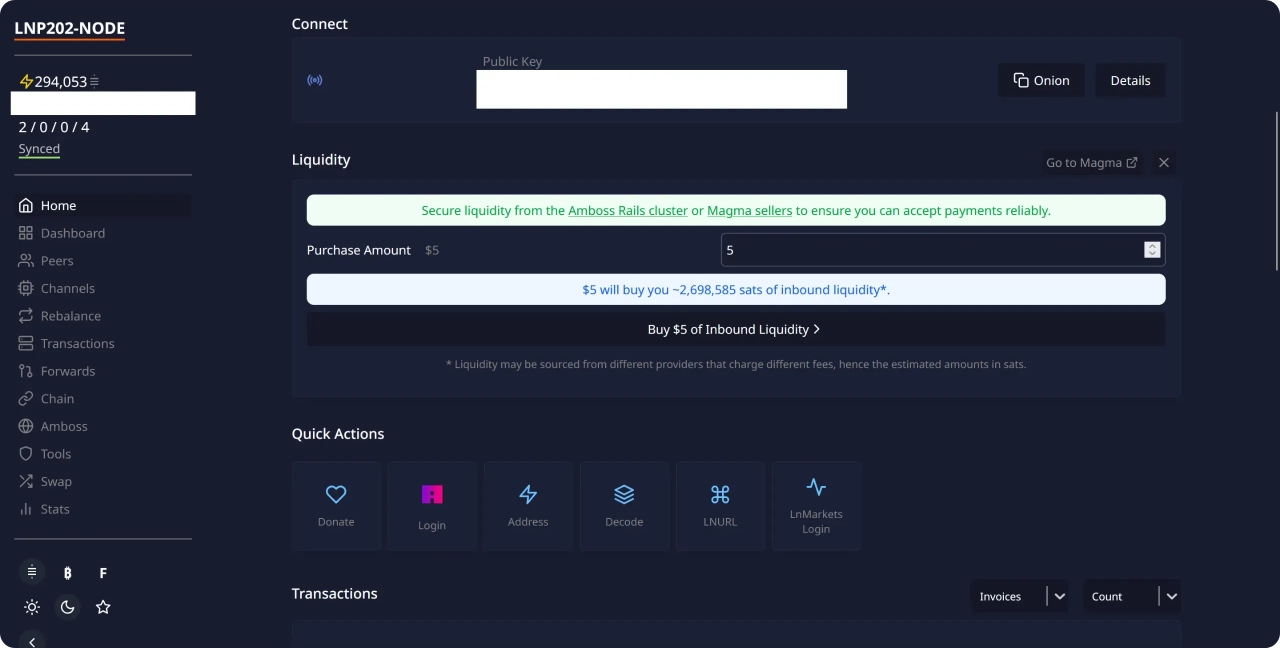1280x648 pixels.
Task: Select the LNURL quick action
Action: 720,505
